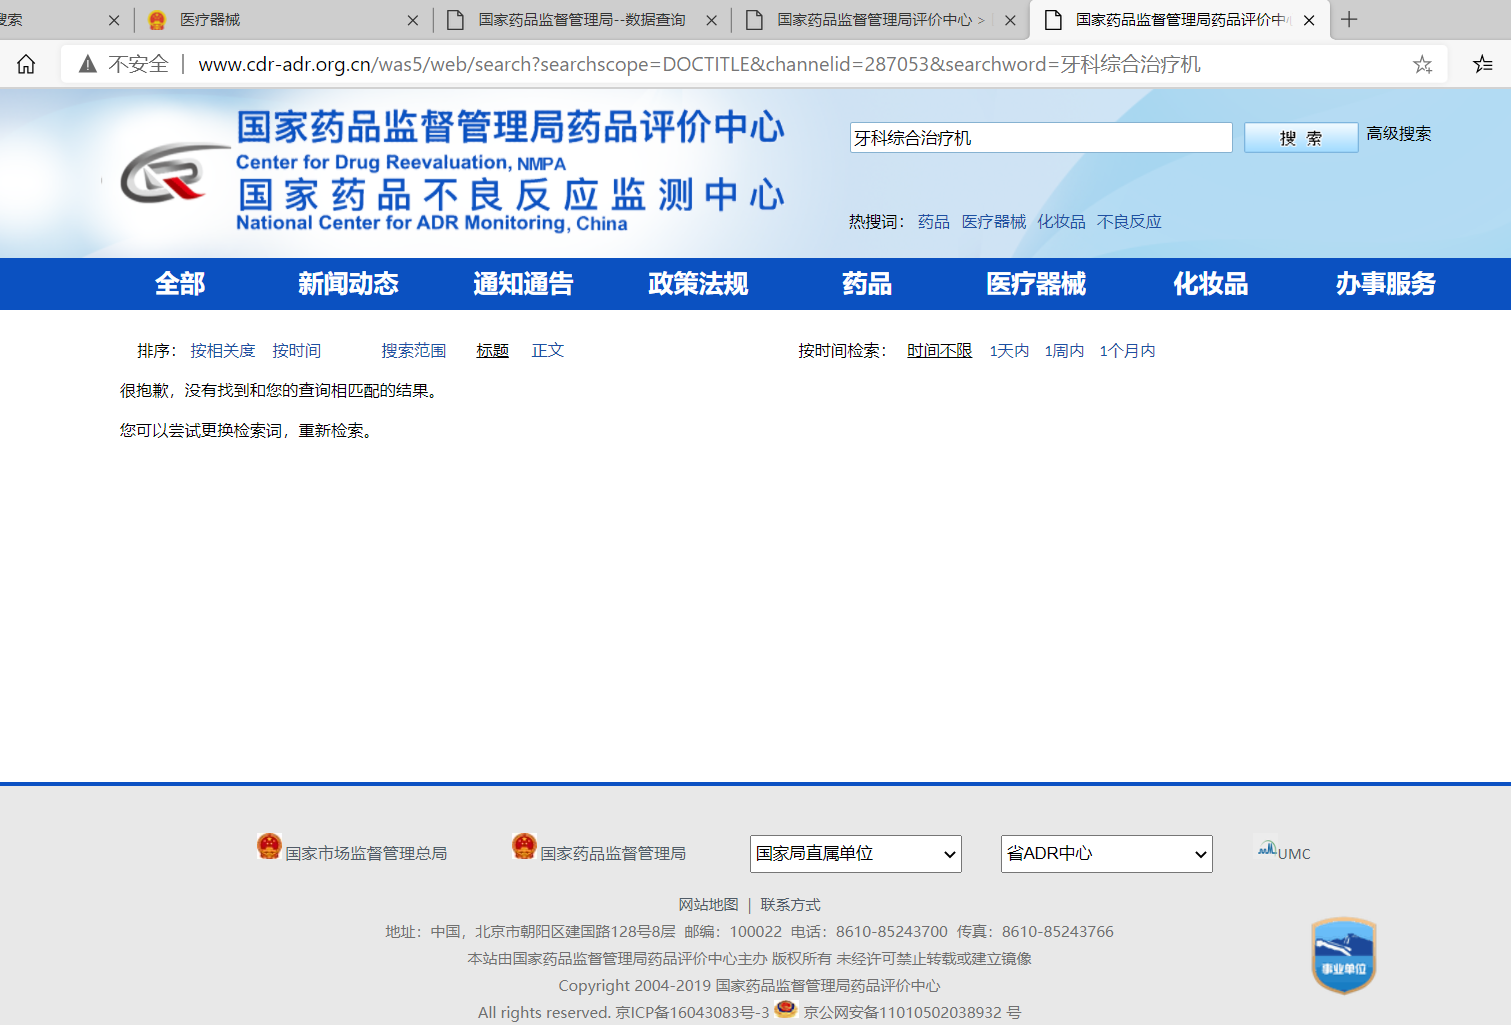Set search scope to 标题
Screen dimensions: 1511x1025
(x=492, y=351)
